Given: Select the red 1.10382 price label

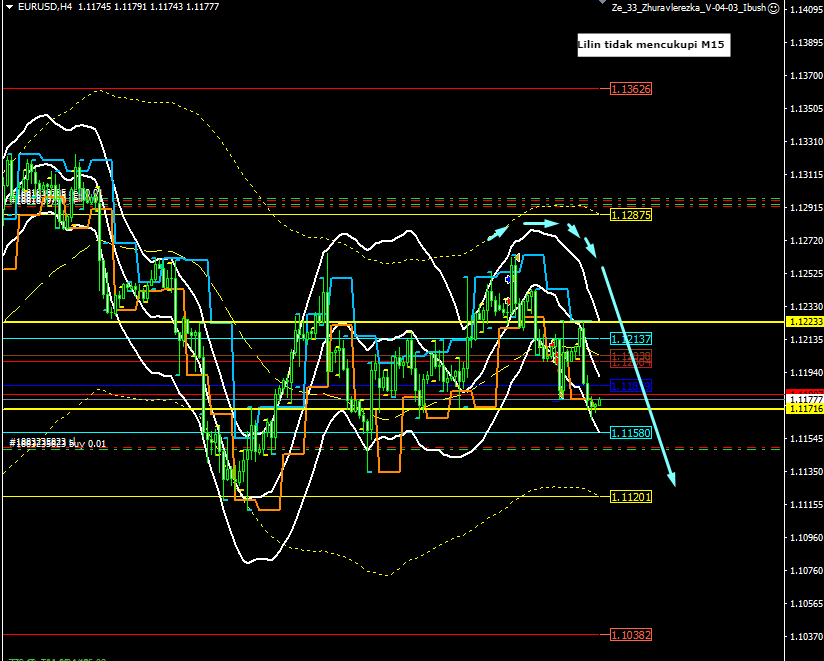Looking at the screenshot, I should coord(631,635).
